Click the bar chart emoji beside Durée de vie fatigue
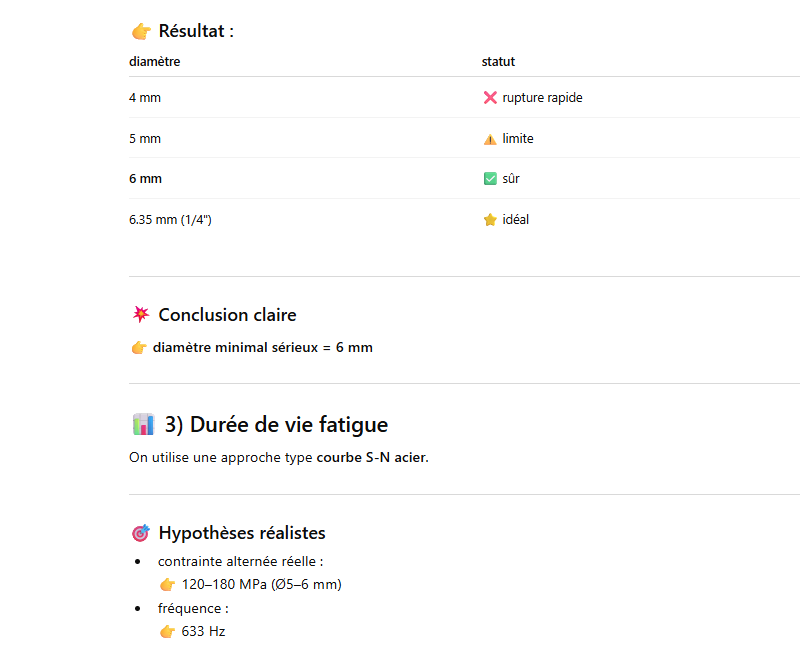This screenshot has height=658, width=800. coord(143,425)
